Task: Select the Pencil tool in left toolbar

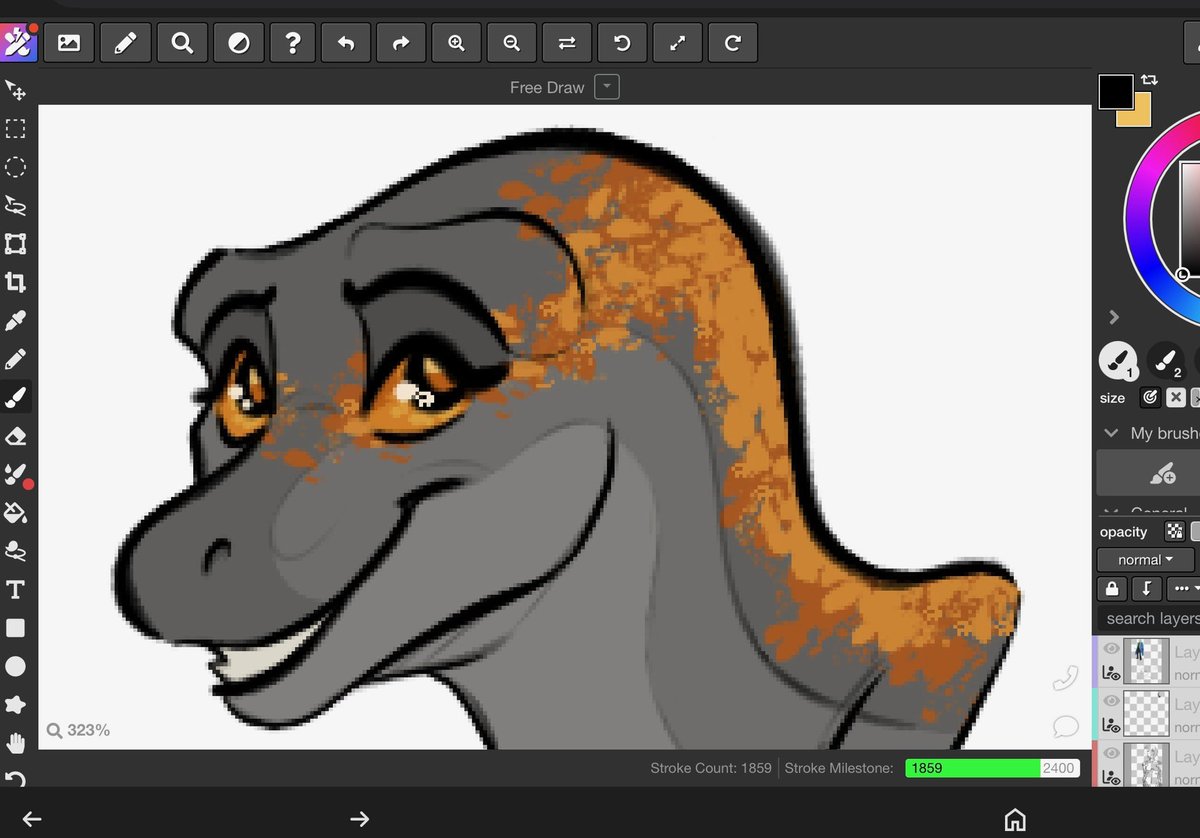Action: point(15,359)
